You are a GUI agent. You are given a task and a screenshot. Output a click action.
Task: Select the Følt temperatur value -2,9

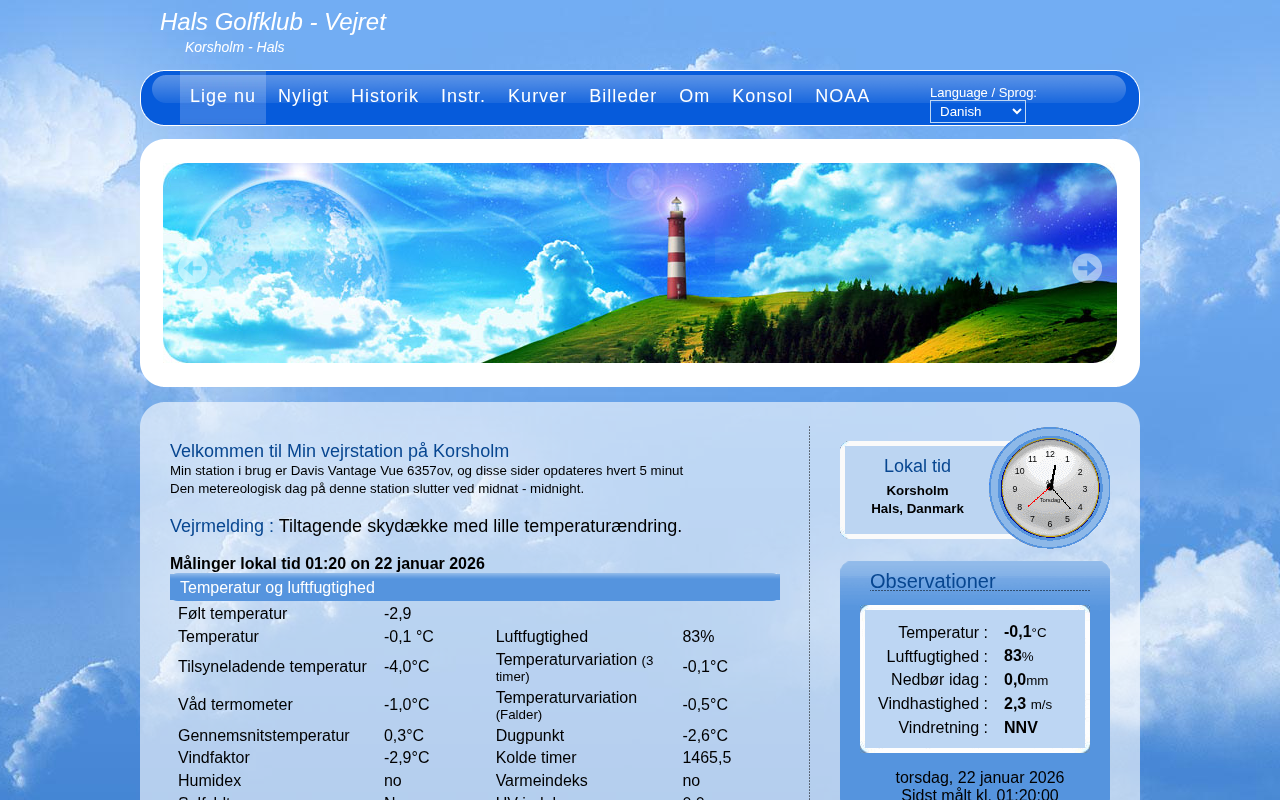pyautogui.click(x=398, y=614)
